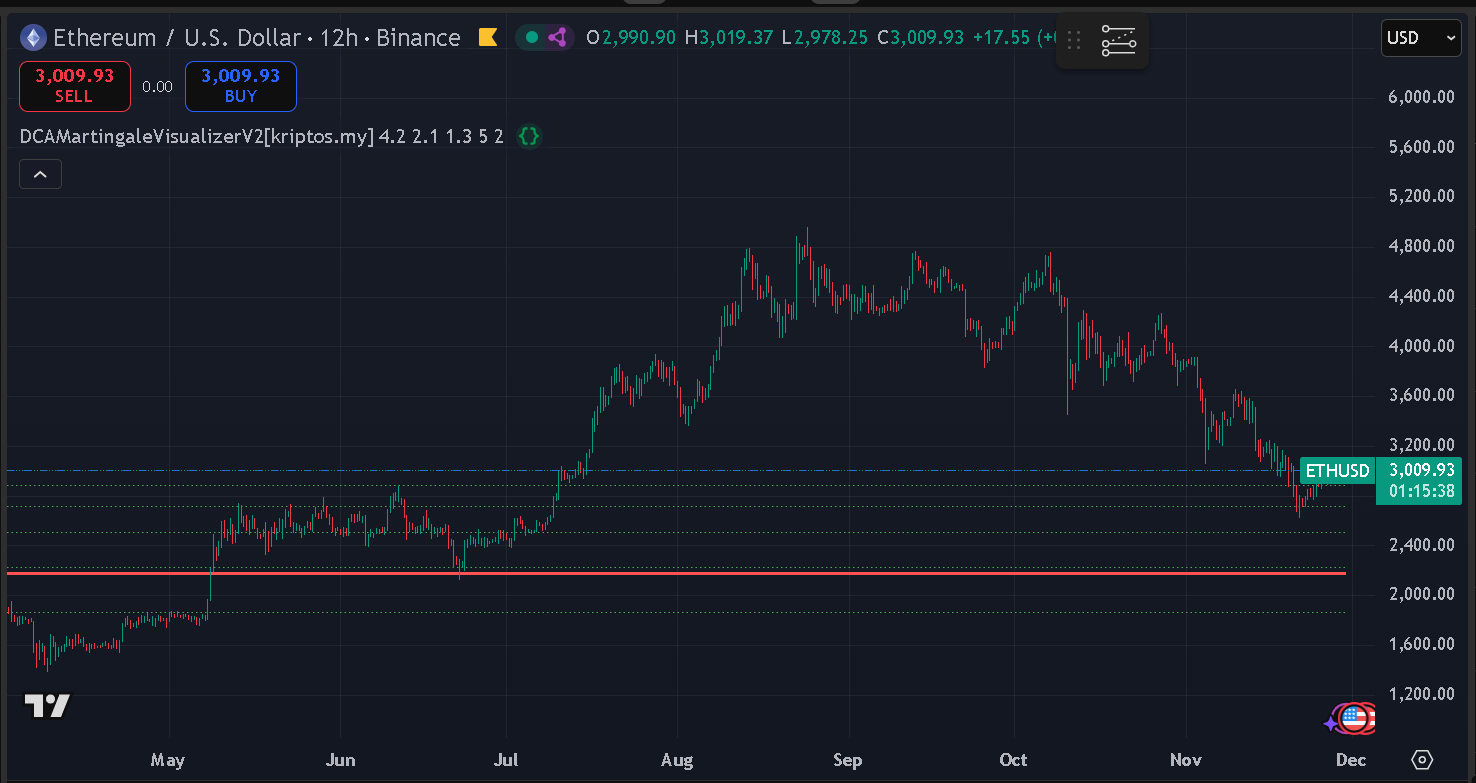
Task: Click the yellow flag marker icon
Action: click(488, 38)
